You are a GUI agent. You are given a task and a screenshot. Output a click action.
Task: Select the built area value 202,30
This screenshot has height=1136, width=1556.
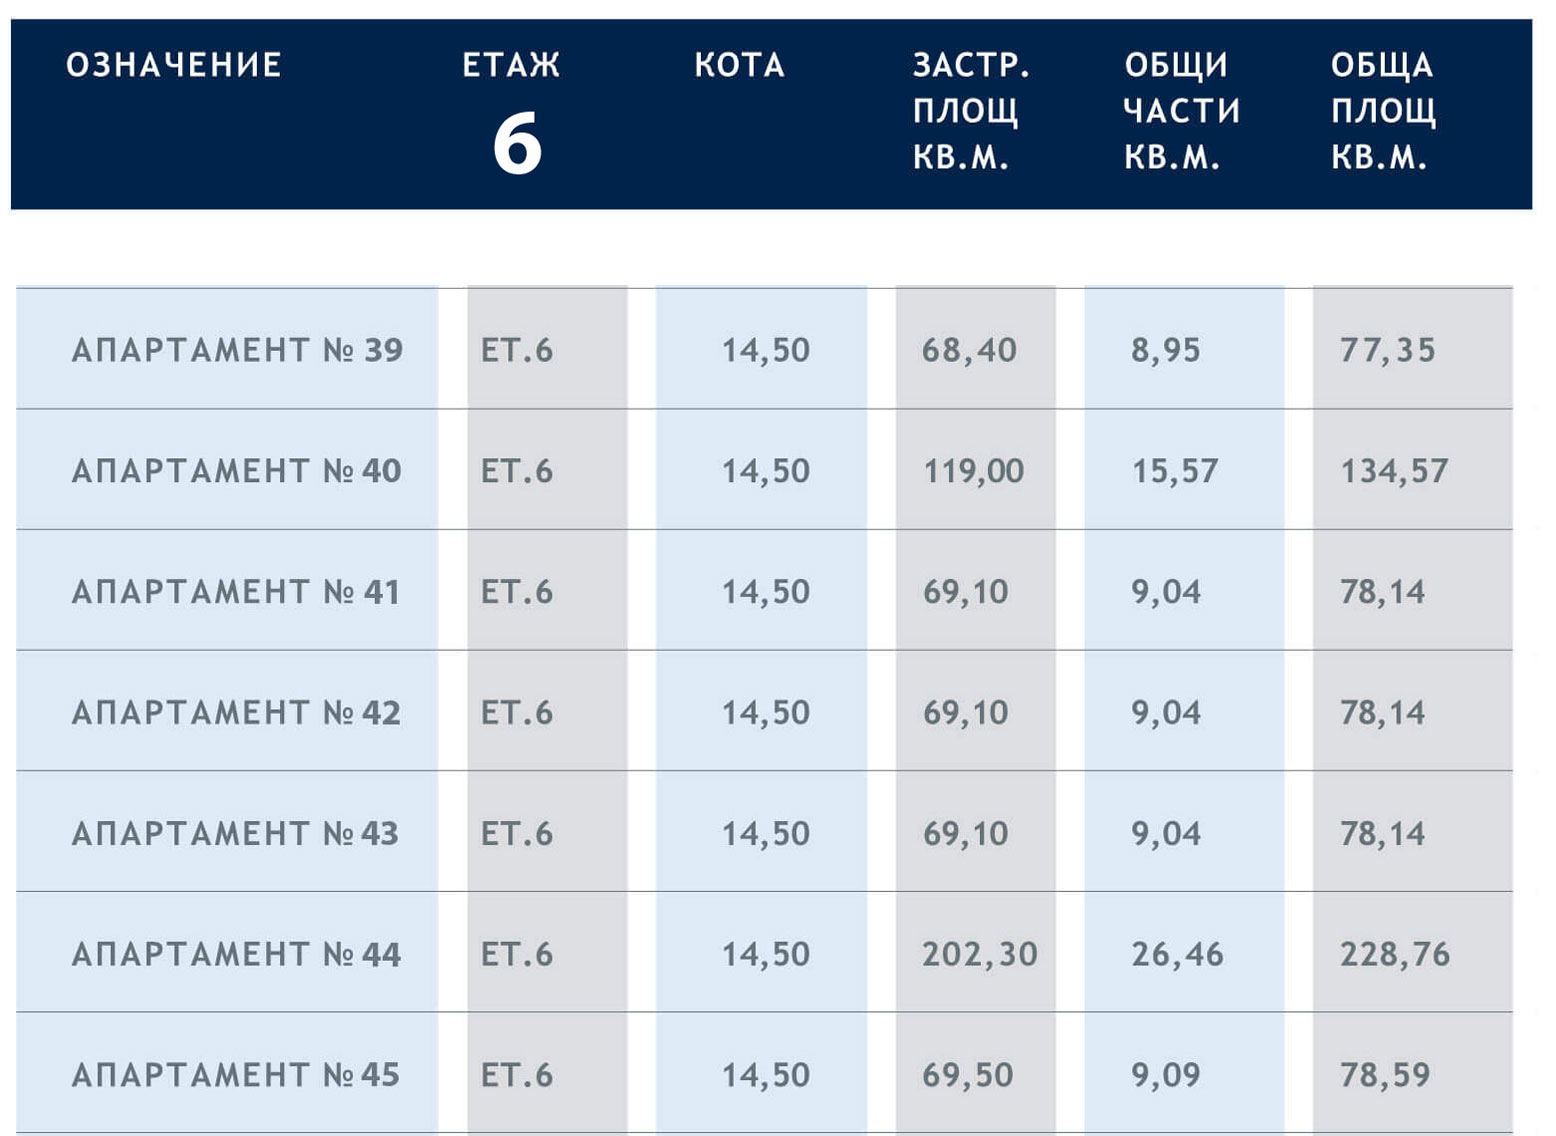[979, 955]
